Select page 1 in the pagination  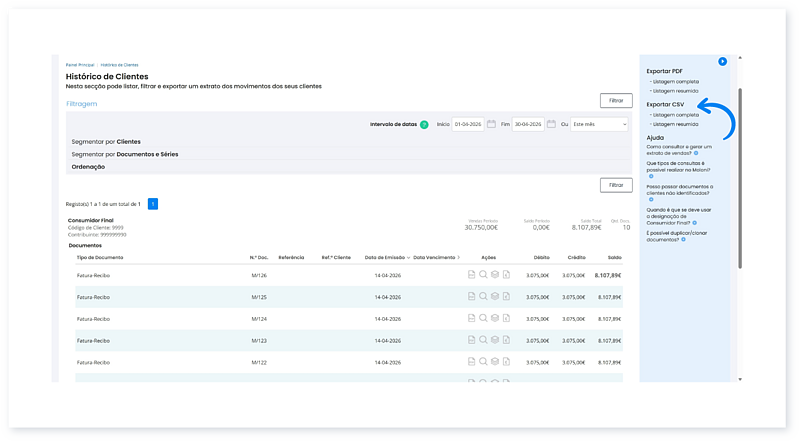pos(153,203)
